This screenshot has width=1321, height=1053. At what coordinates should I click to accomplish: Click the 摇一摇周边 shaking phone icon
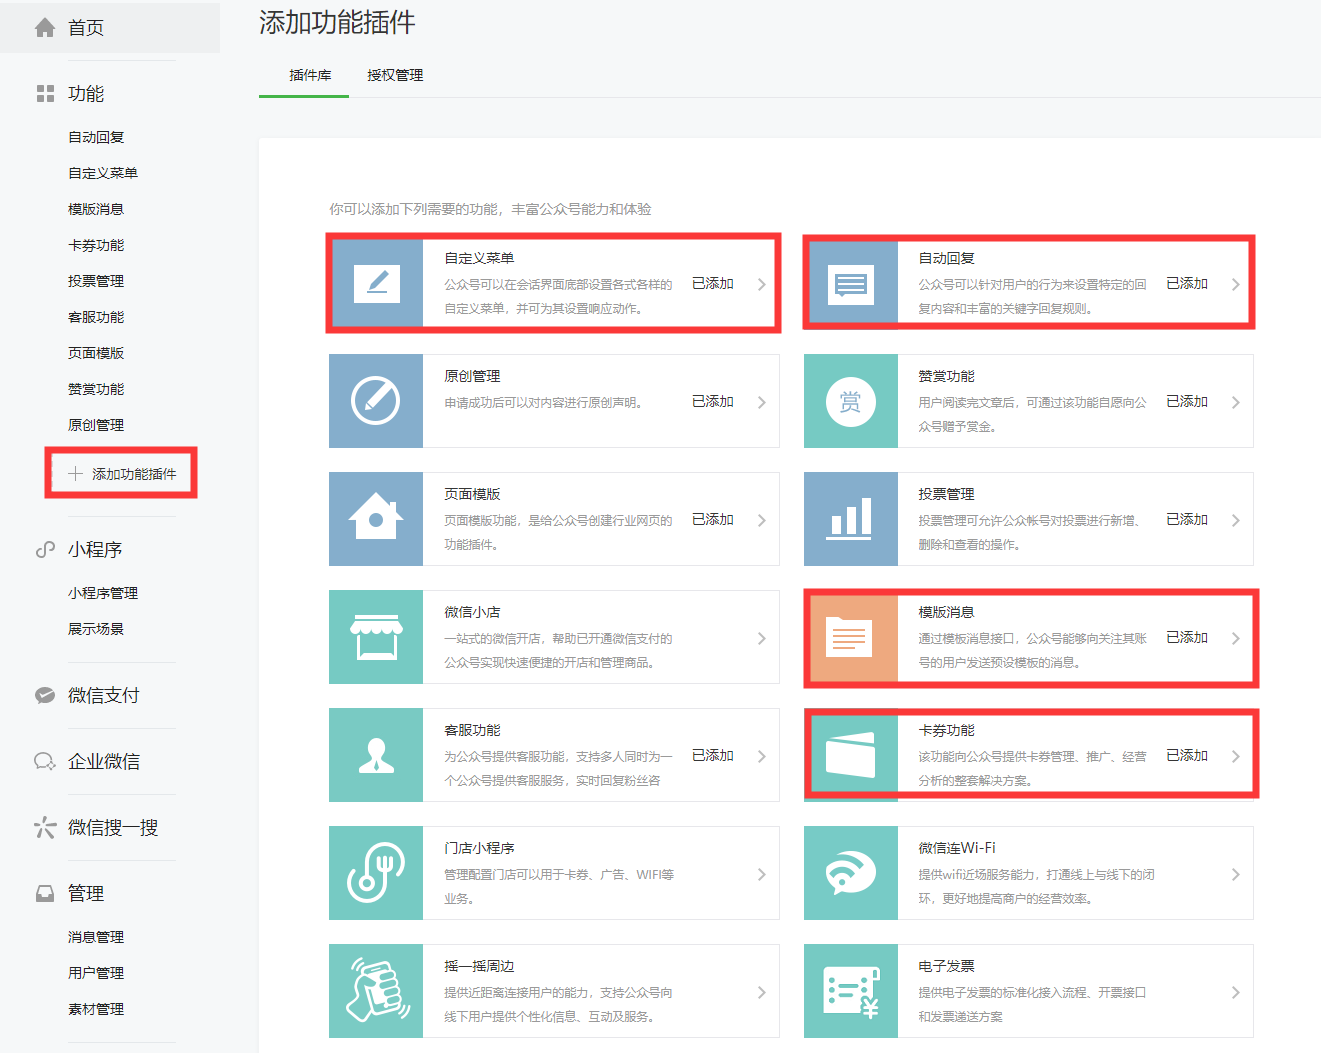pyautogui.click(x=376, y=991)
